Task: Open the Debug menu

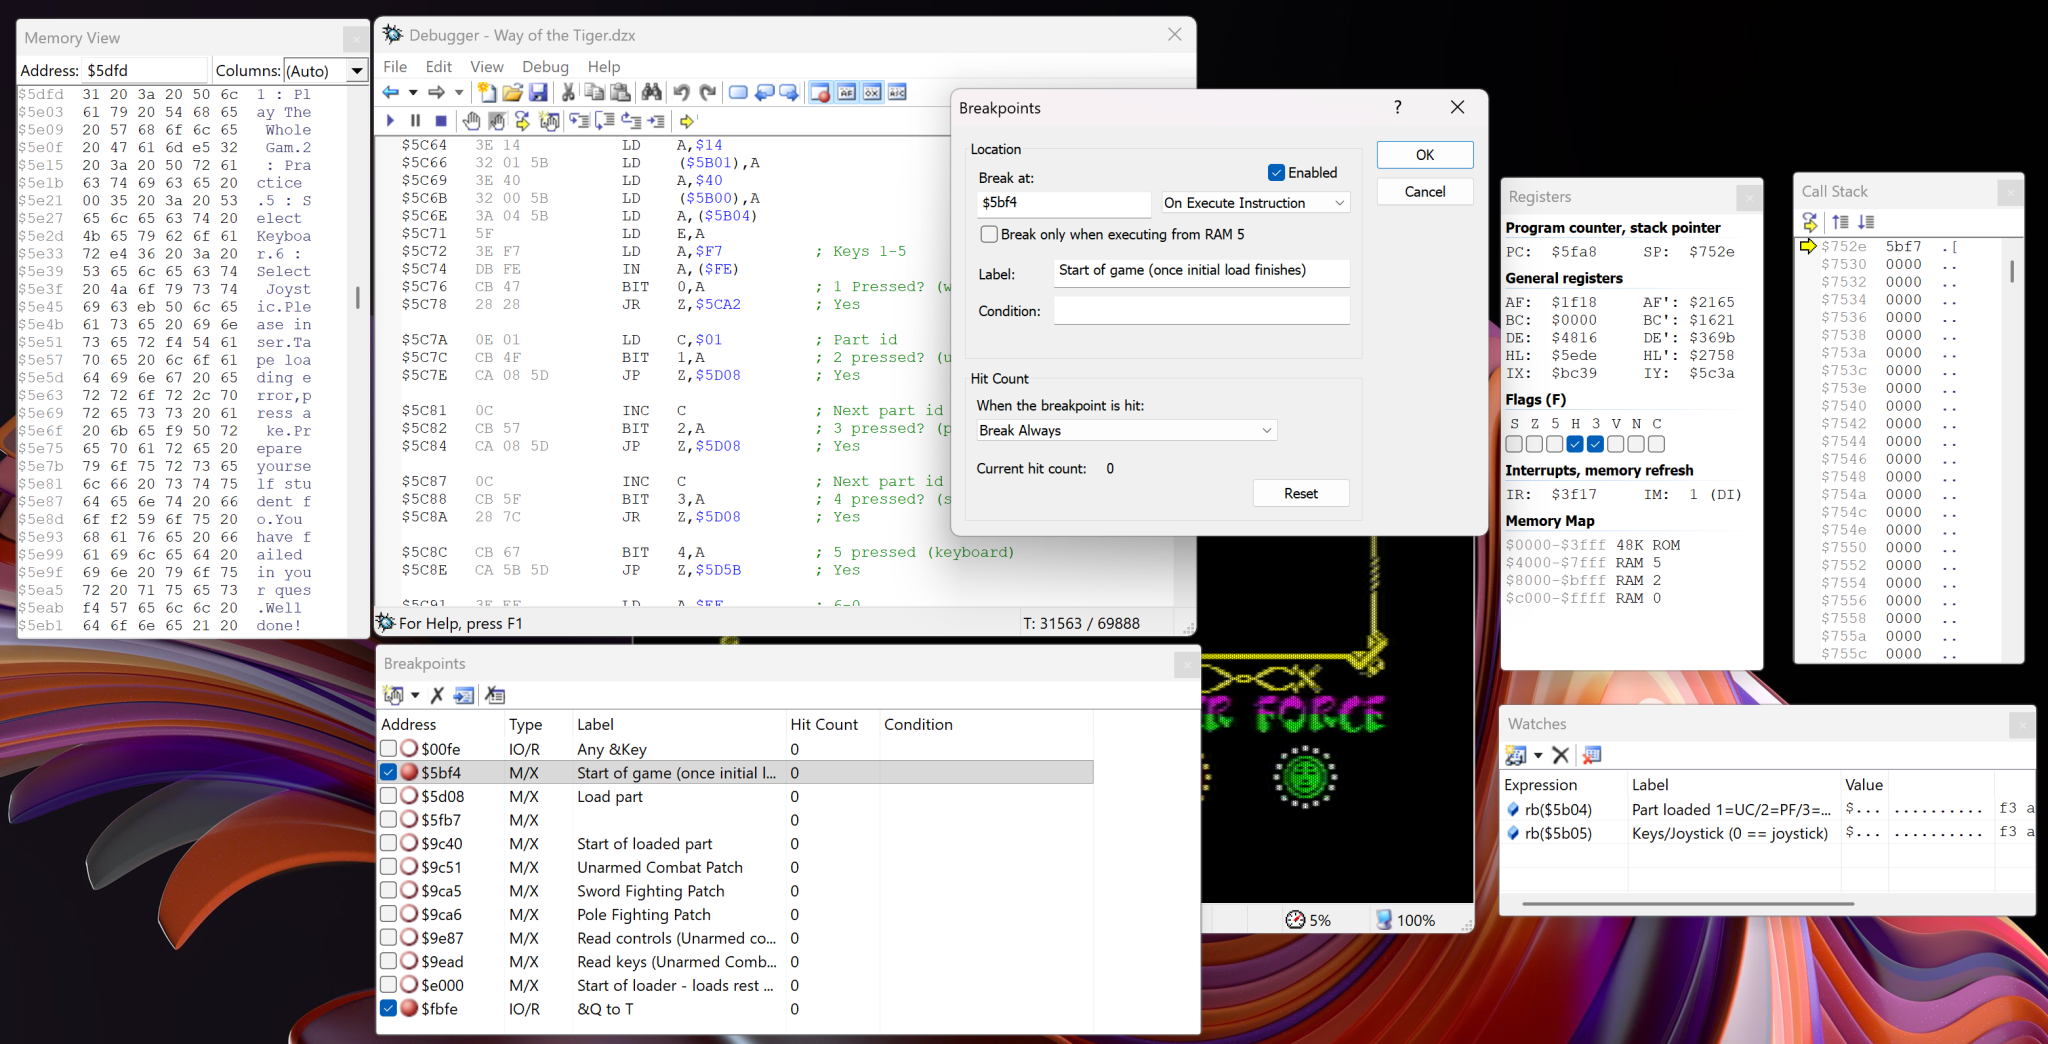Action: (x=545, y=67)
